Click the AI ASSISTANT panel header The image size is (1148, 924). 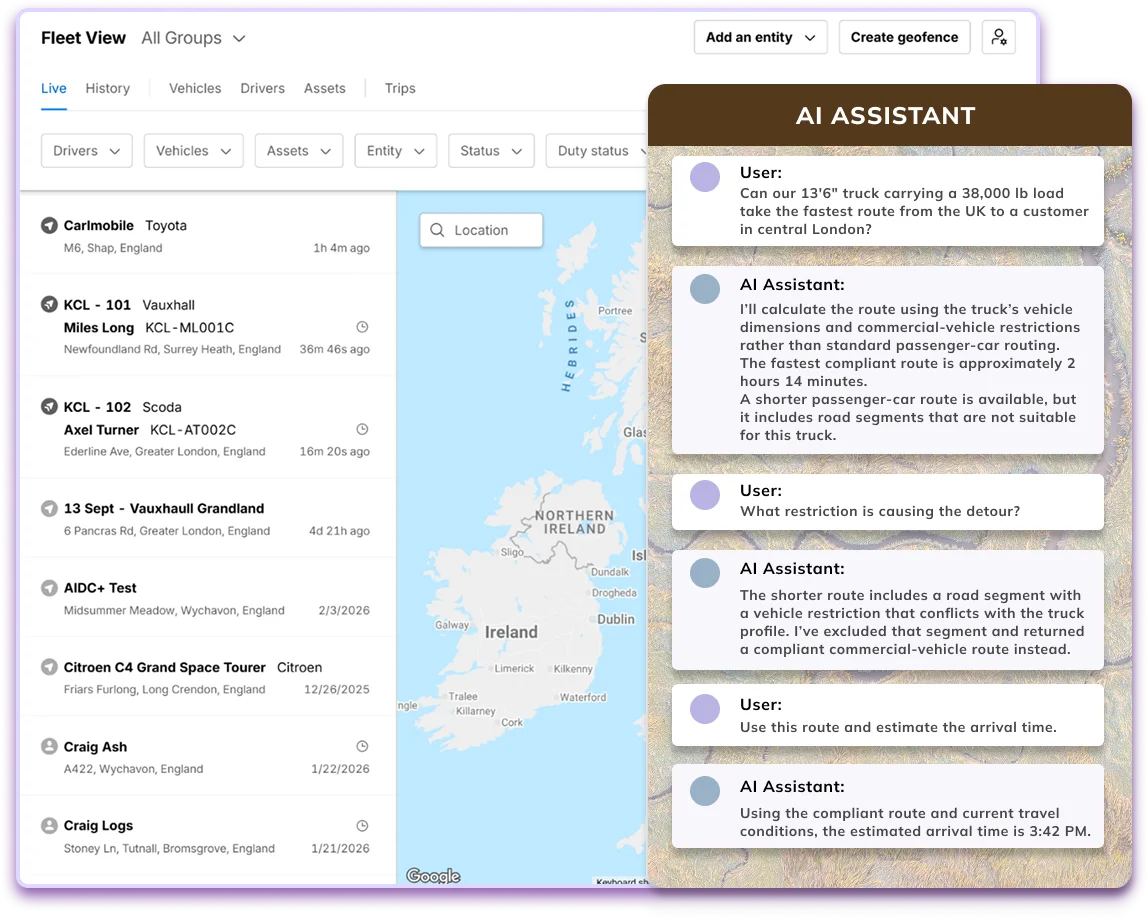coord(890,115)
